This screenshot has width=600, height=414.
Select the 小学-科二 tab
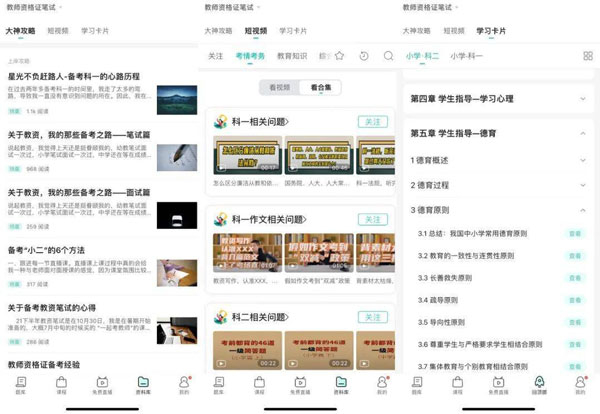[422, 56]
